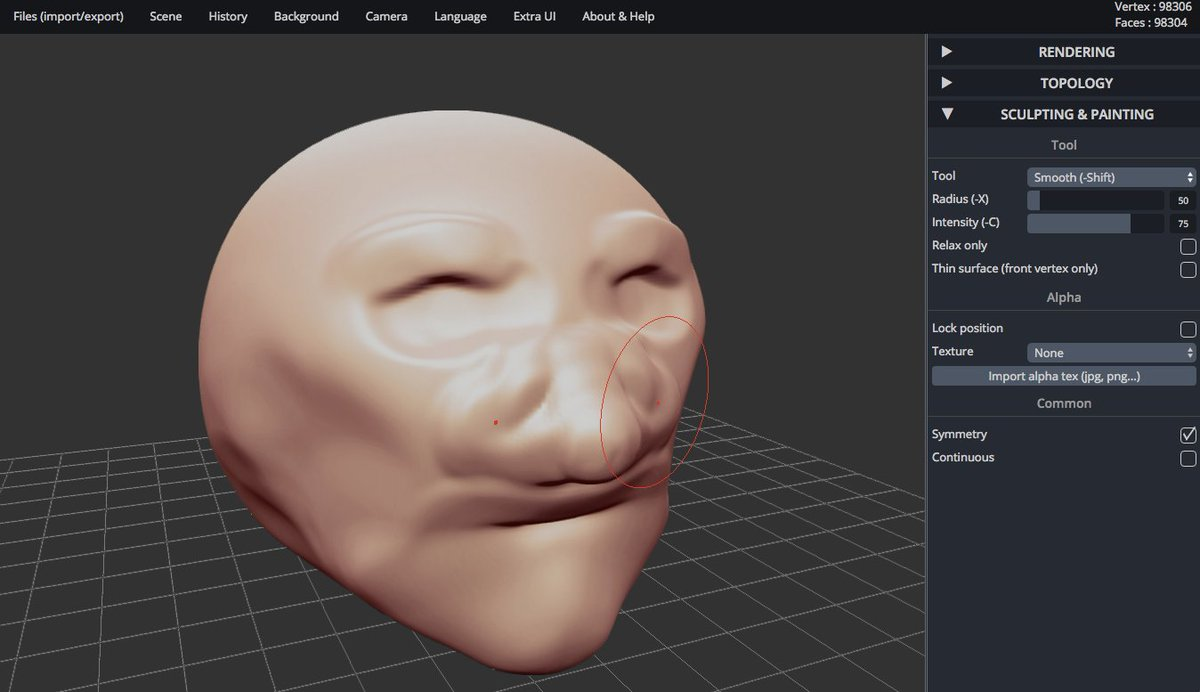
Task: Open the Files (import/export) menu
Action: 69,16
